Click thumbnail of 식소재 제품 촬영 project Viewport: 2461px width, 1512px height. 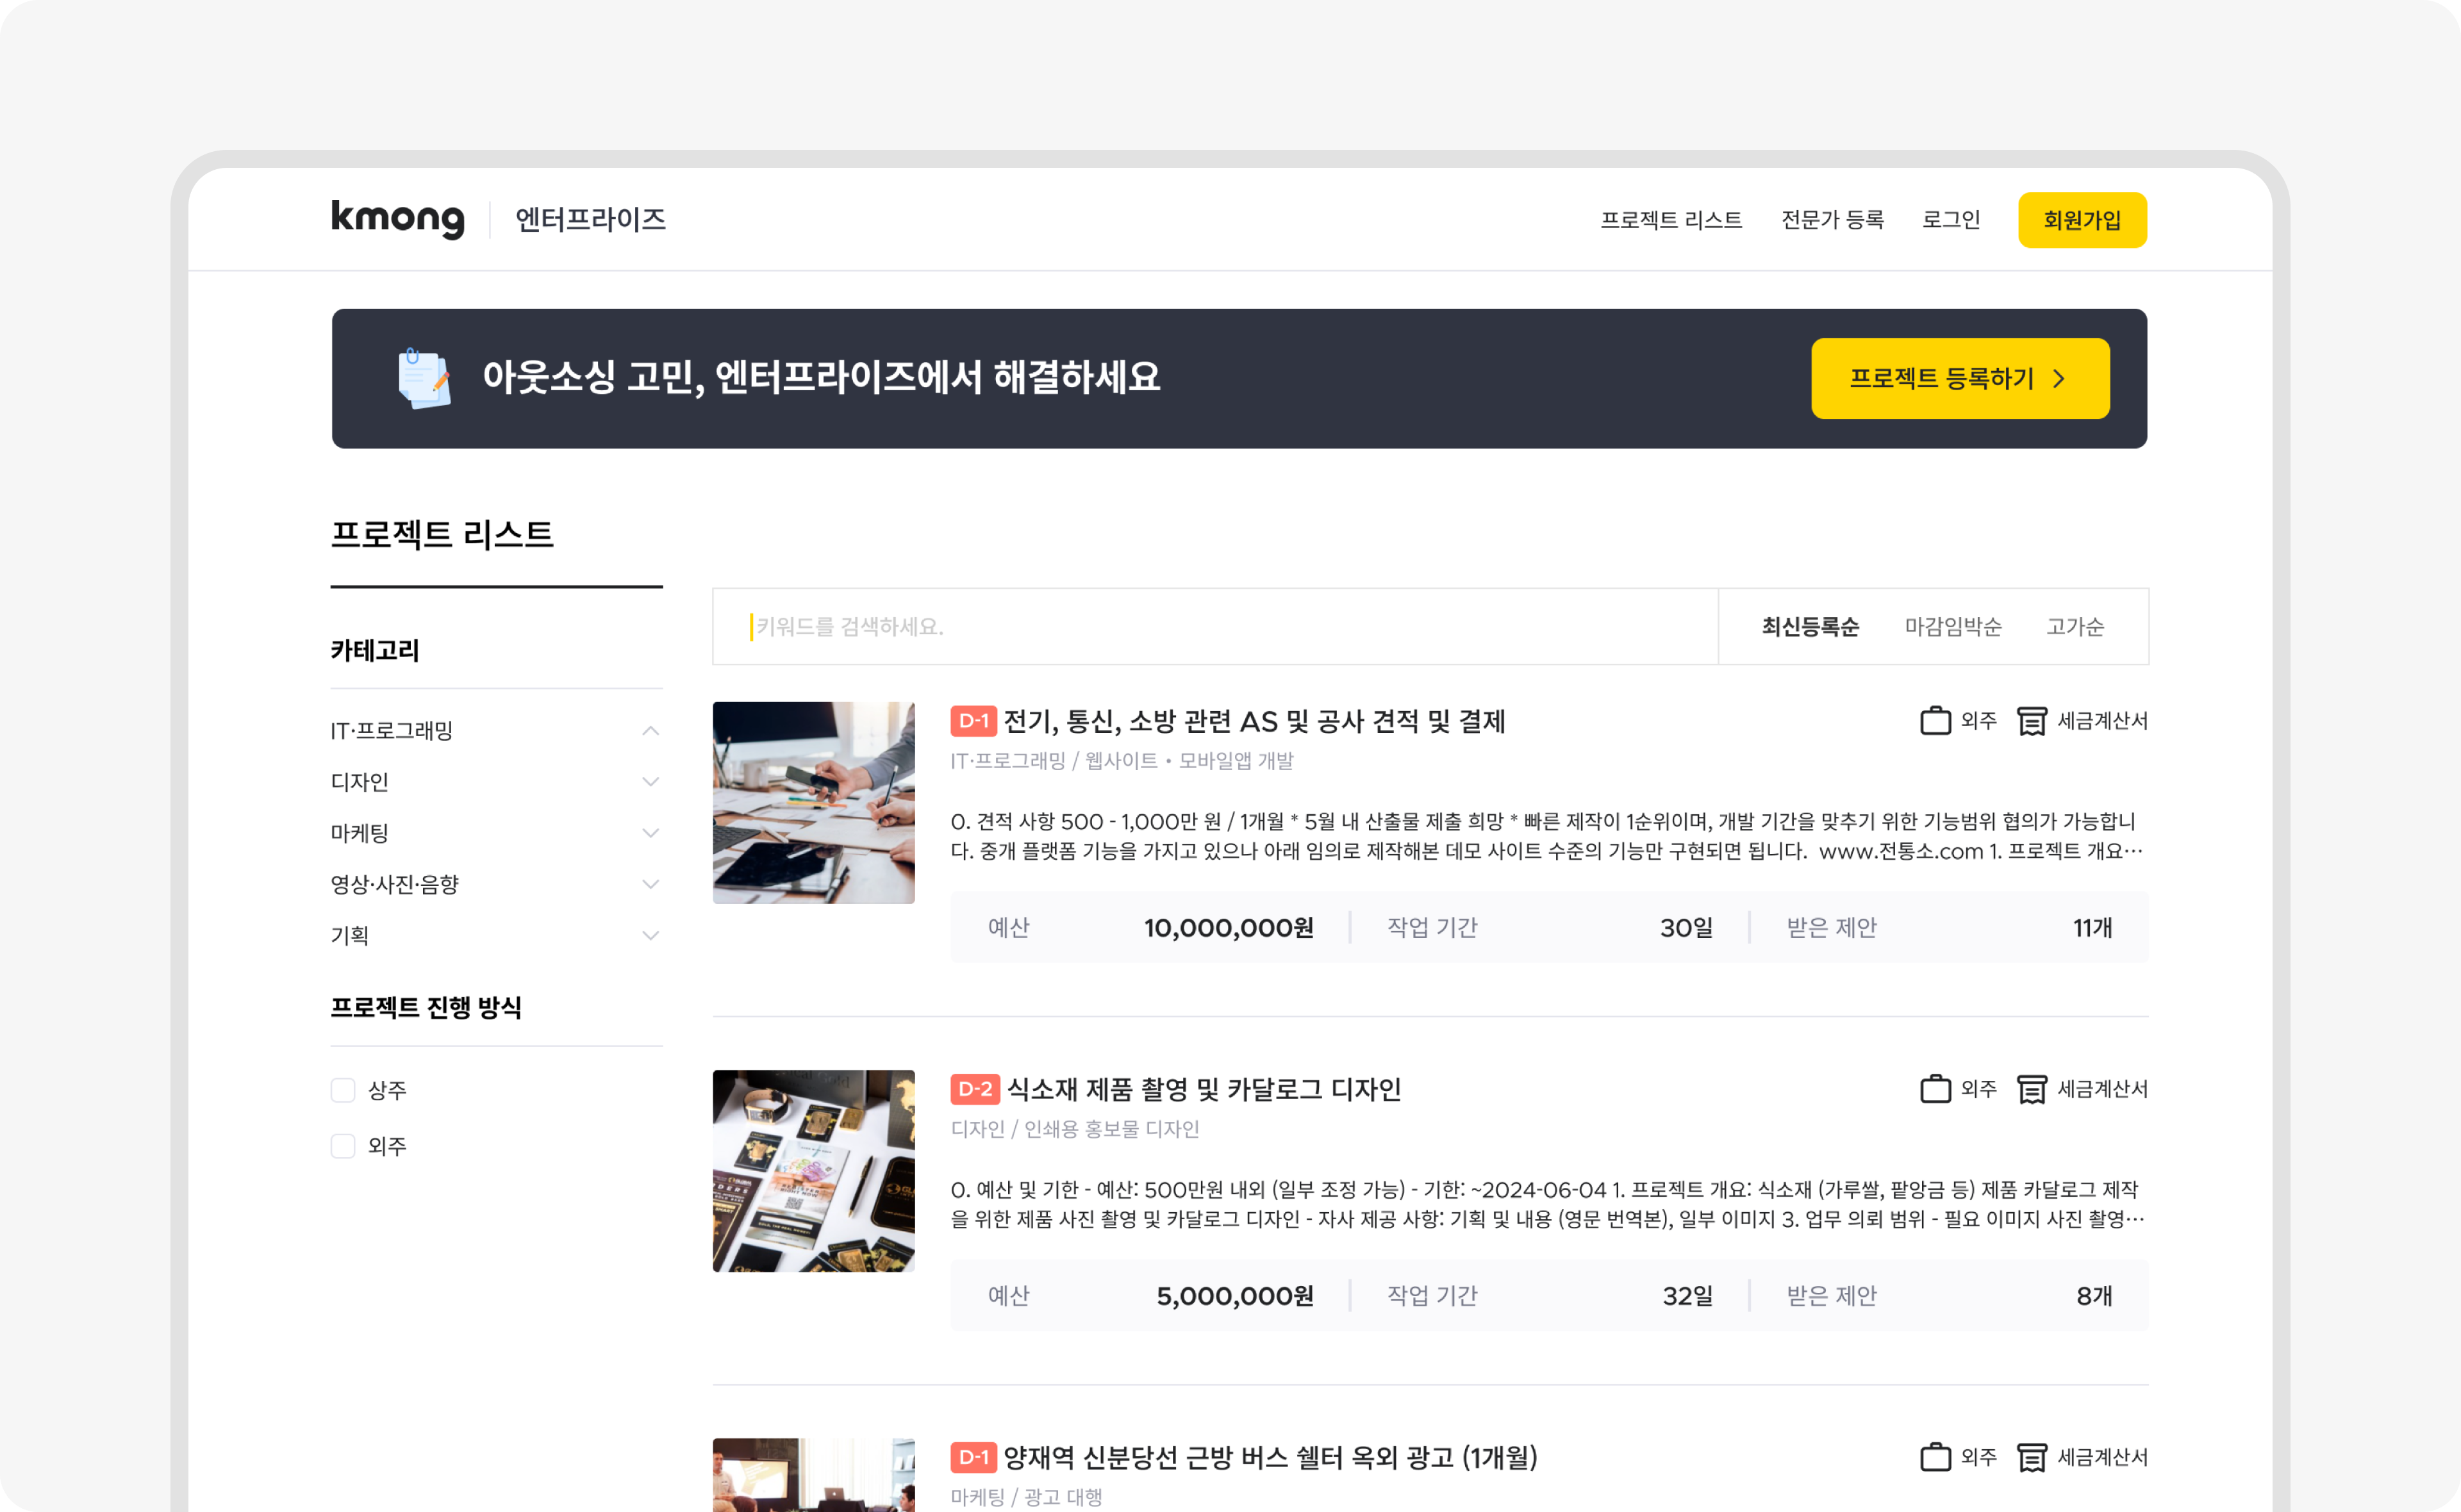[x=814, y=1171]
